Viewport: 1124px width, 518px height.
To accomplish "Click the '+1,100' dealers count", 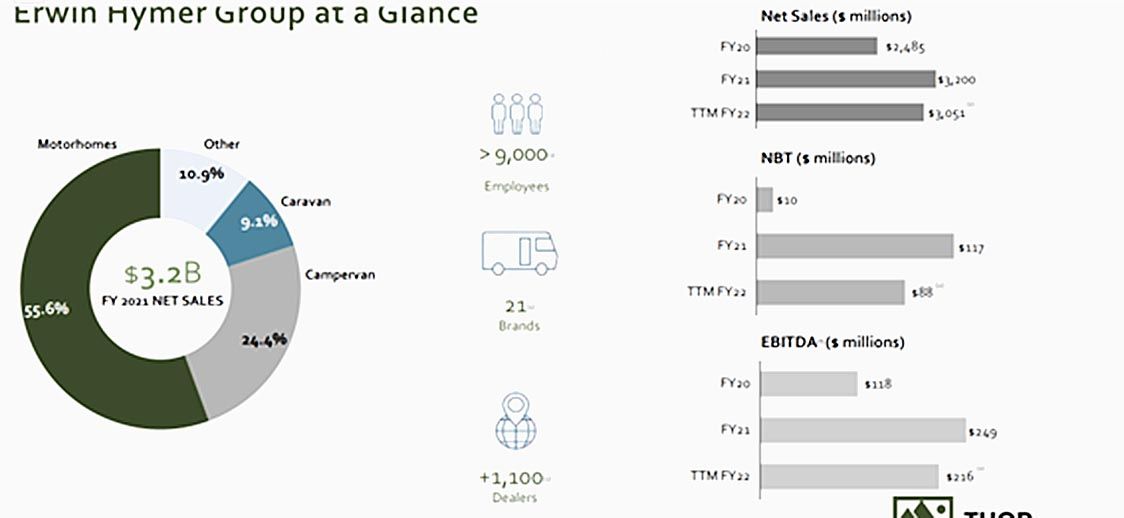I will (513, 478).
